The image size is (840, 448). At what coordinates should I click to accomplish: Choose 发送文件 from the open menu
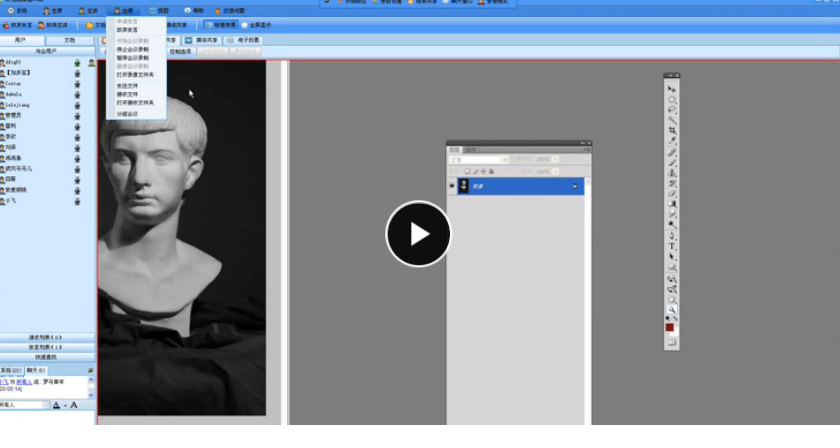point(127,86)
